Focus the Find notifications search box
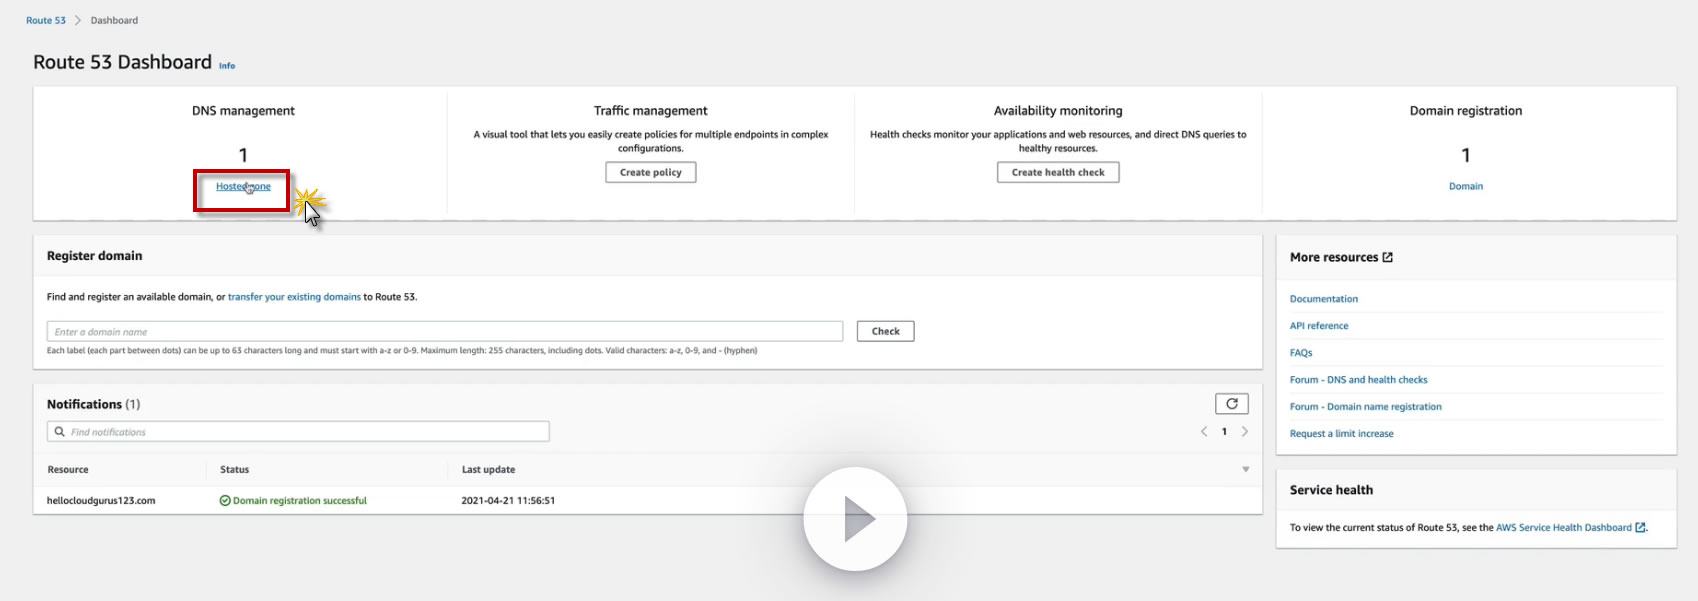The image size is (1698, 601). pos(298,432)
